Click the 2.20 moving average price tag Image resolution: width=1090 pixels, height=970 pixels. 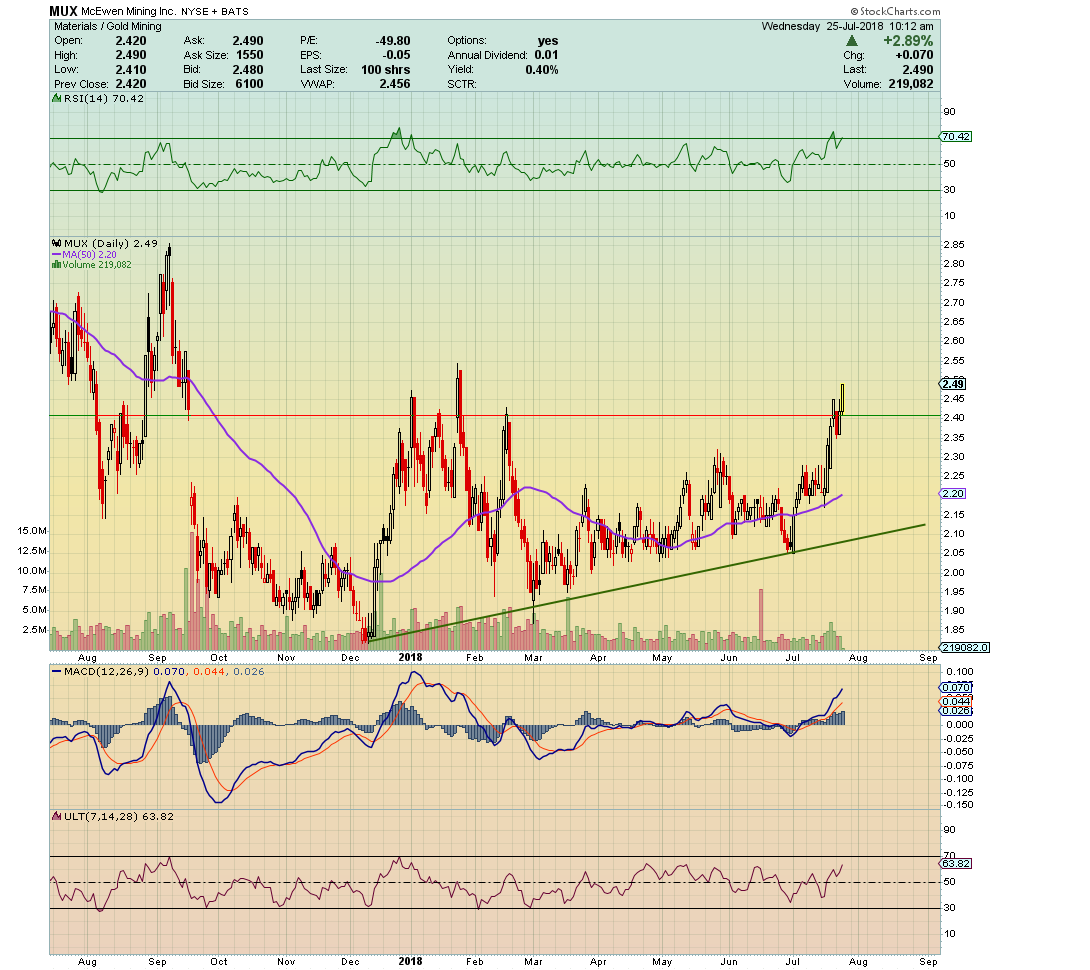(x=952, y=494)
